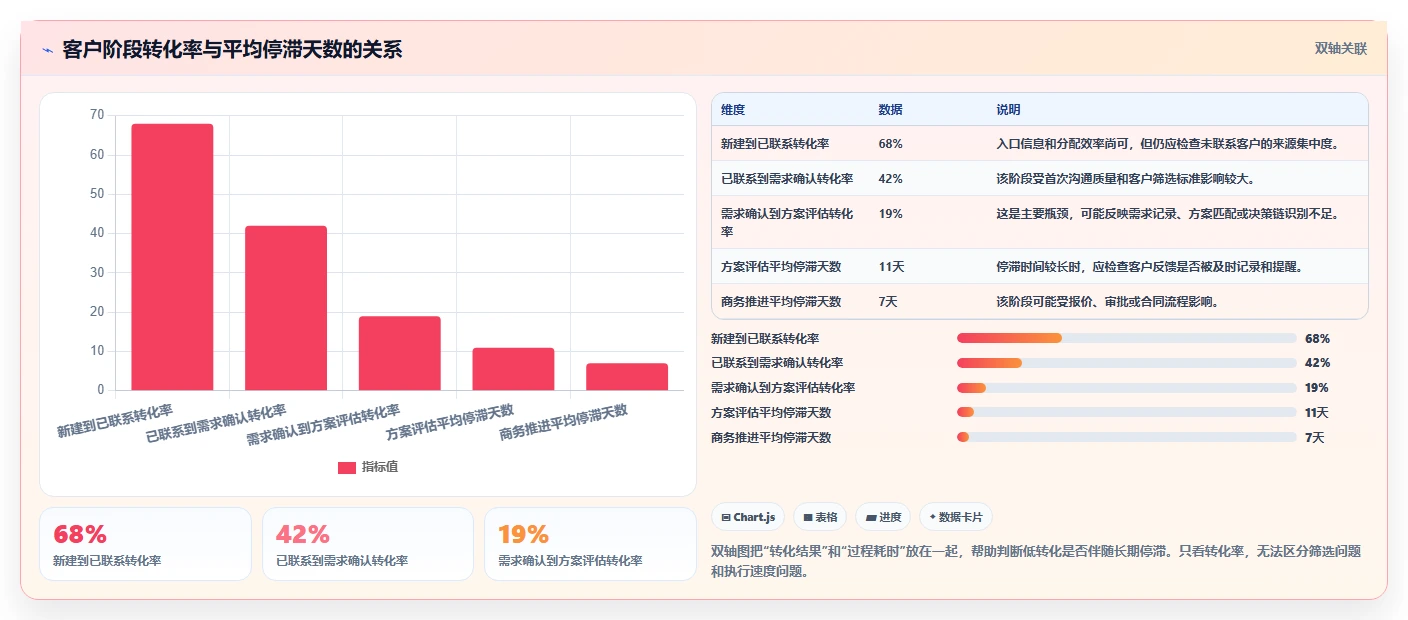Click the 已联系到需求确认转化率 progress bar
This screenshot has width=1408, height=620.
[x=1126, y=363]
